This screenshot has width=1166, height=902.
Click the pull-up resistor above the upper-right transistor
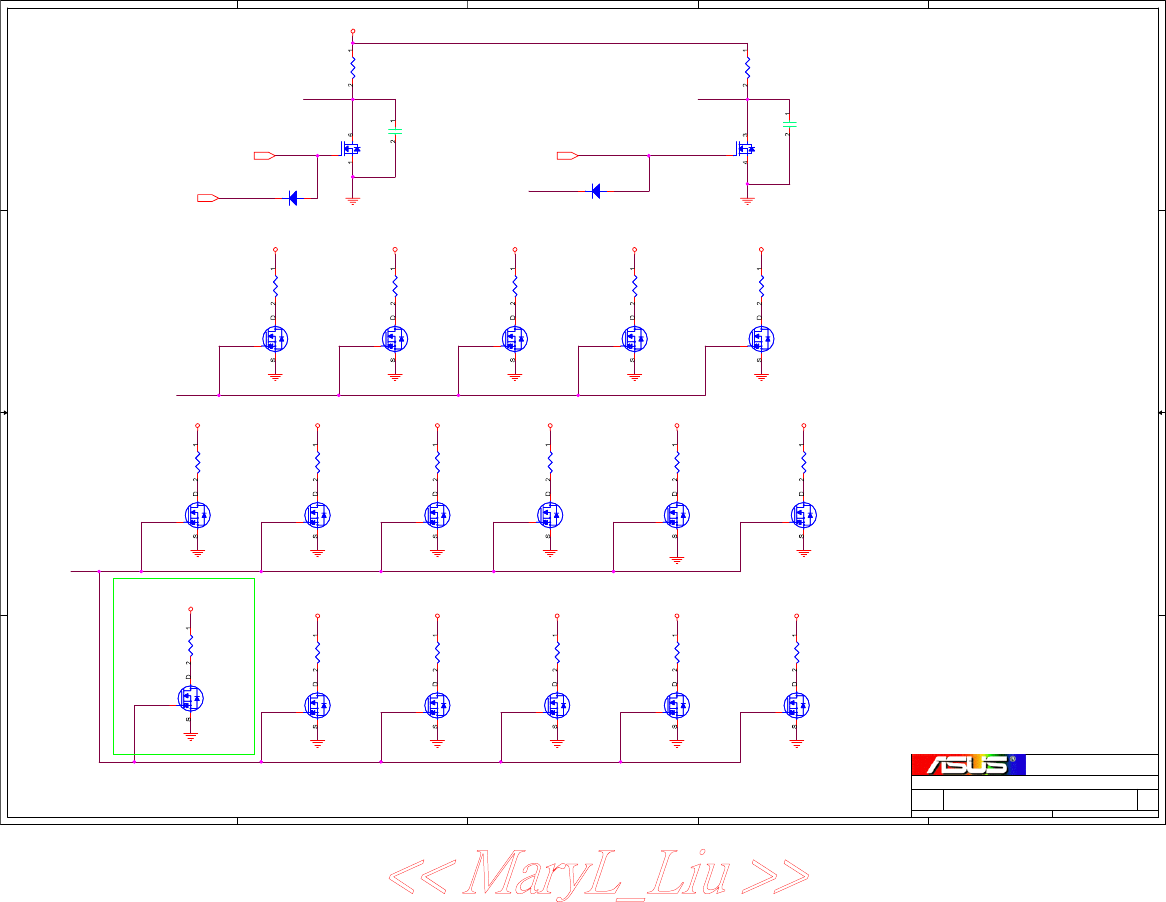[x=747, y=70]
